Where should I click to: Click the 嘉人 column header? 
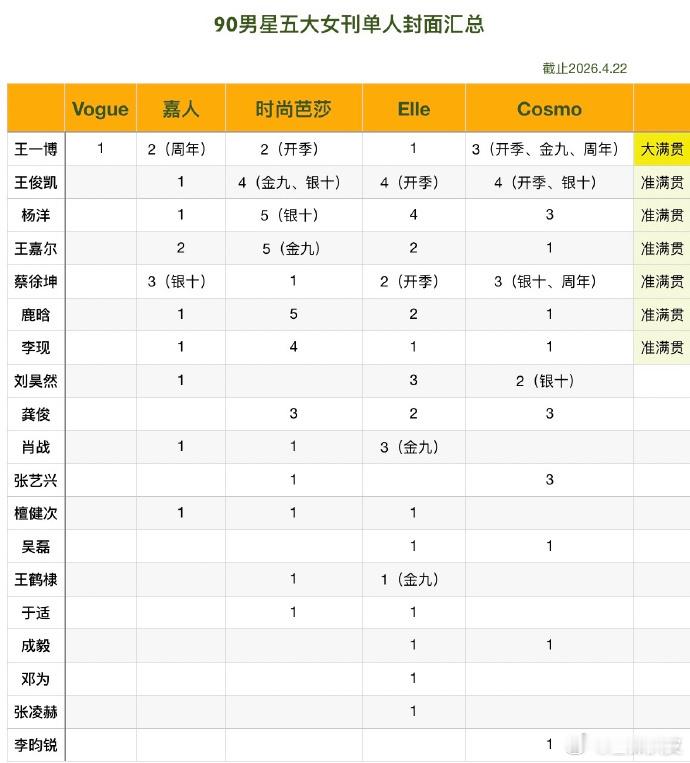[181, 109]
